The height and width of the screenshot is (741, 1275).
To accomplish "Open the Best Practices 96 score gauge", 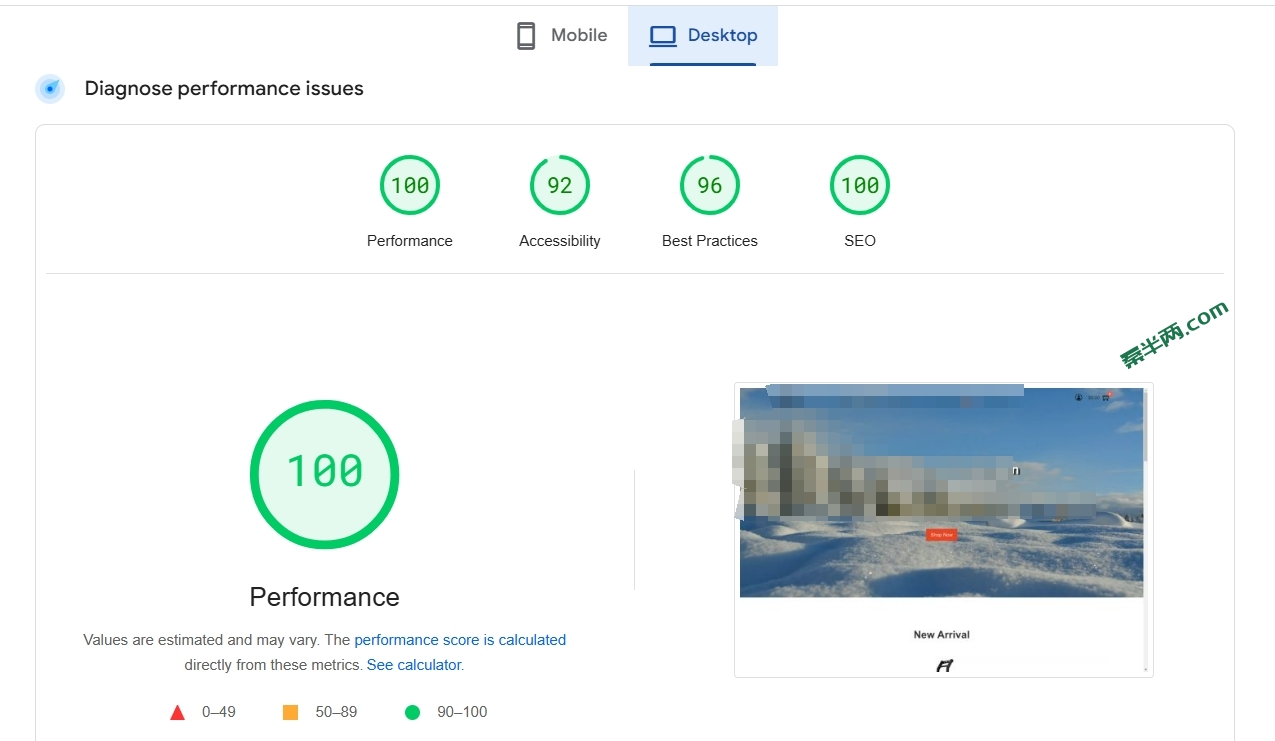I will (710, 185).
